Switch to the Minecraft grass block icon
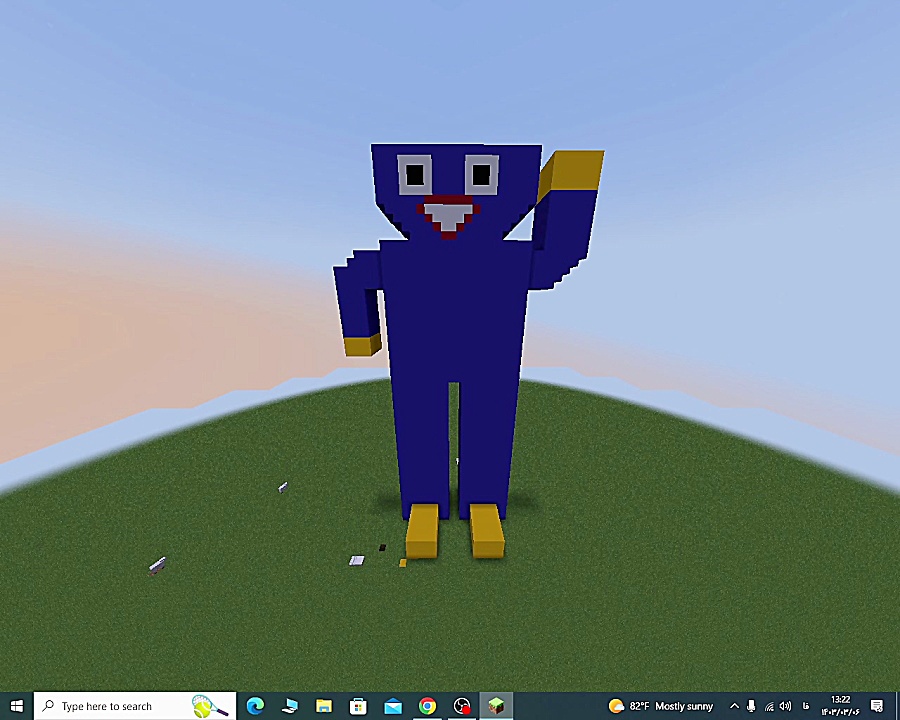 point(496,706)
